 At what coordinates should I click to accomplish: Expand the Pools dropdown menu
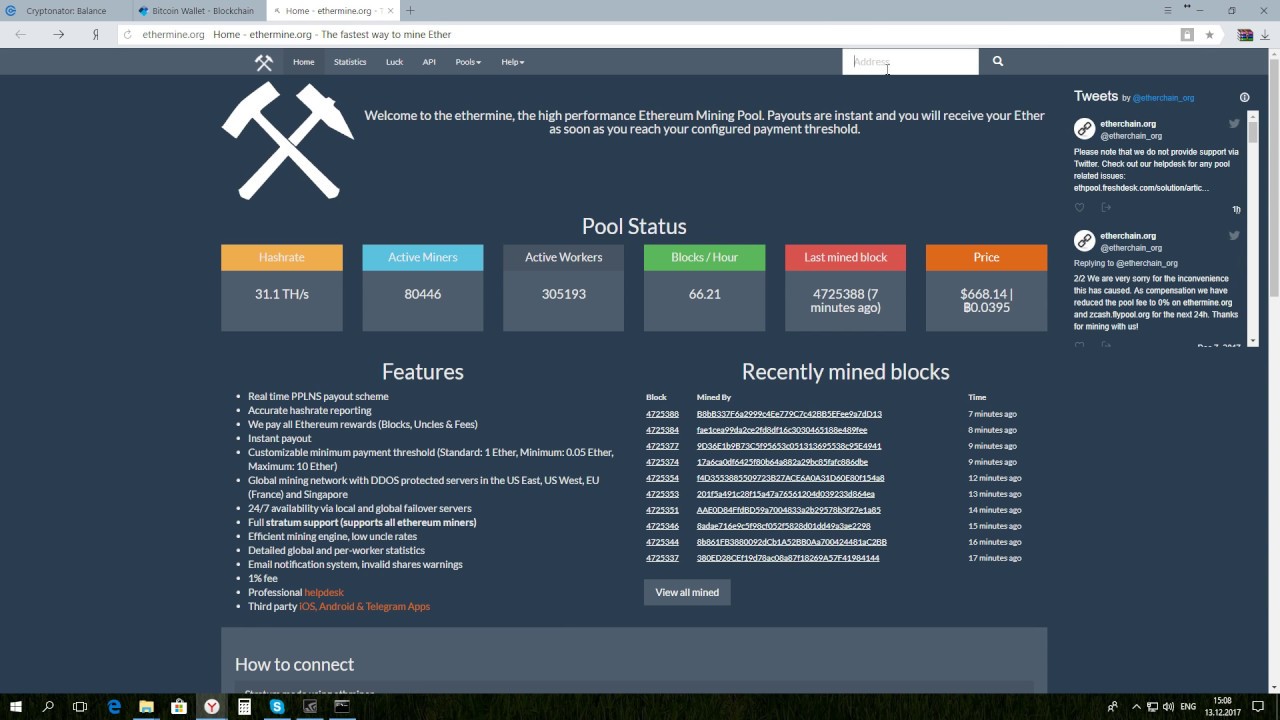coord(468,62)
